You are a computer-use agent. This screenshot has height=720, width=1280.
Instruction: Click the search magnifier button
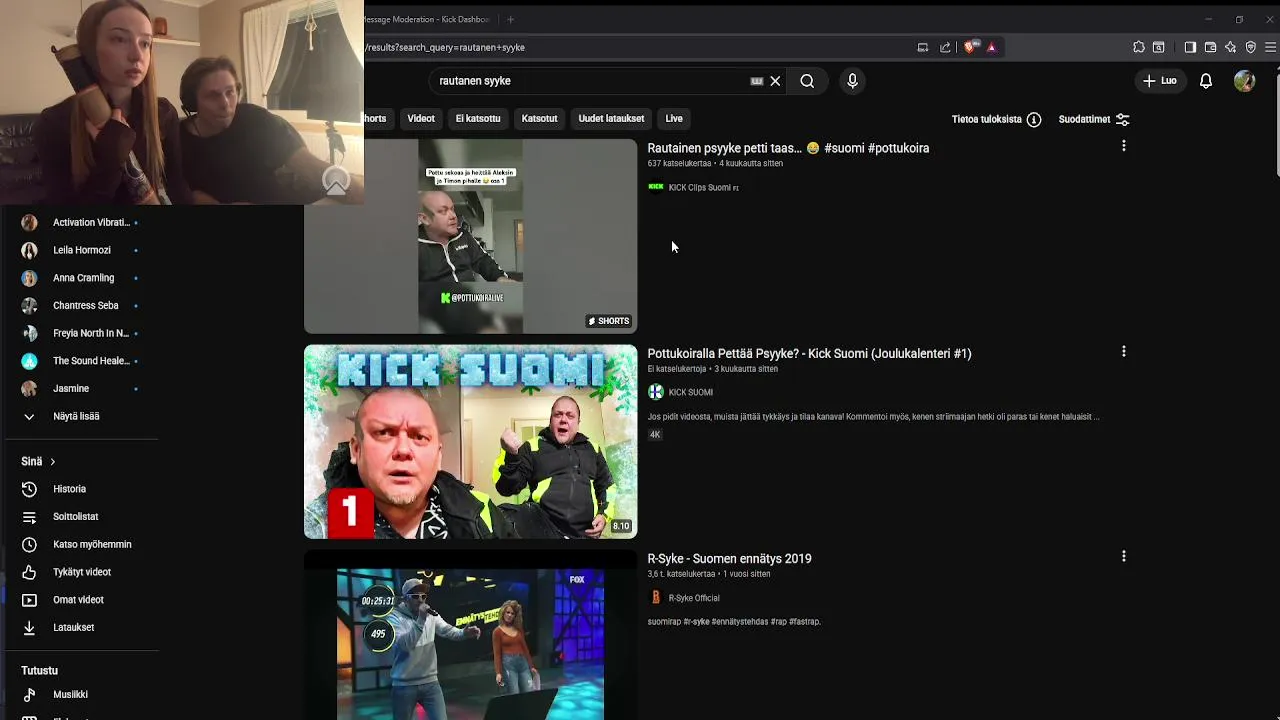pyautogui.click(x=807, y=81)
